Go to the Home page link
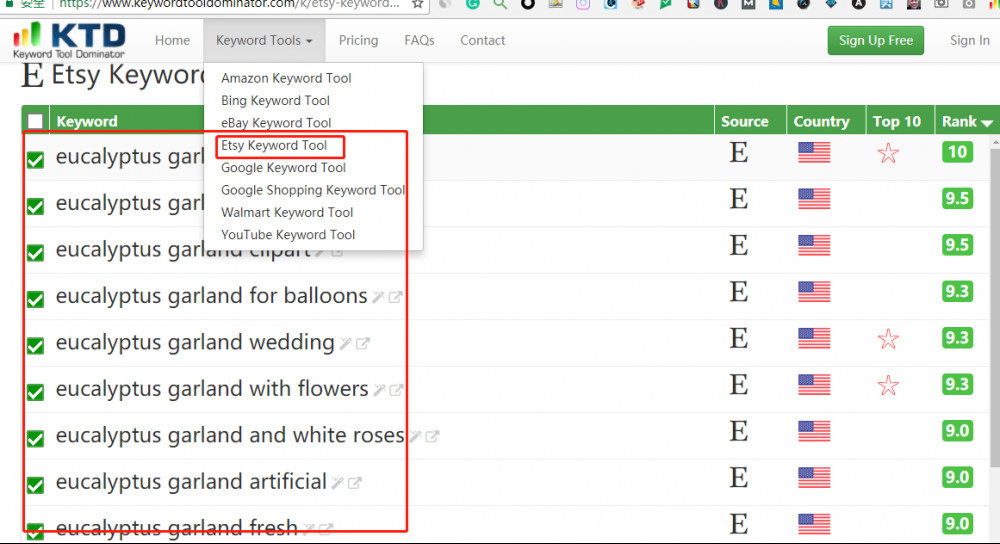The height and width of the screenshot is (544, 1000). coord(172,40)
